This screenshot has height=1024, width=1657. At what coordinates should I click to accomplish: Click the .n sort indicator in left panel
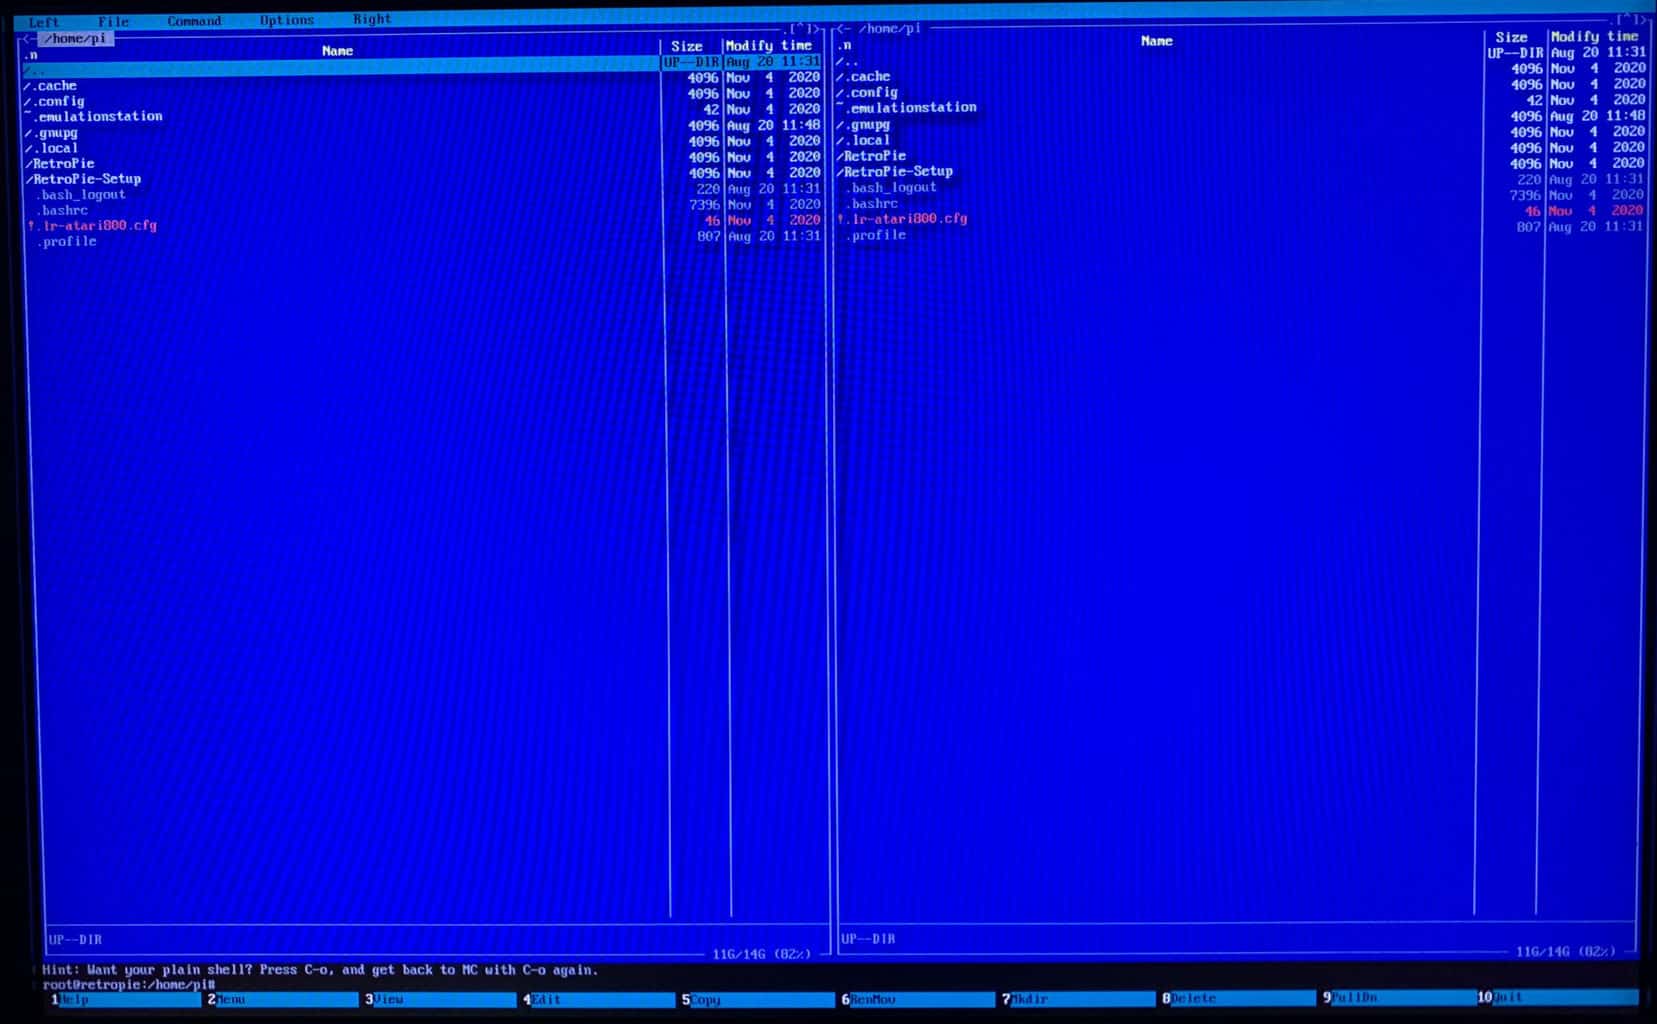[x=31, y=55]
